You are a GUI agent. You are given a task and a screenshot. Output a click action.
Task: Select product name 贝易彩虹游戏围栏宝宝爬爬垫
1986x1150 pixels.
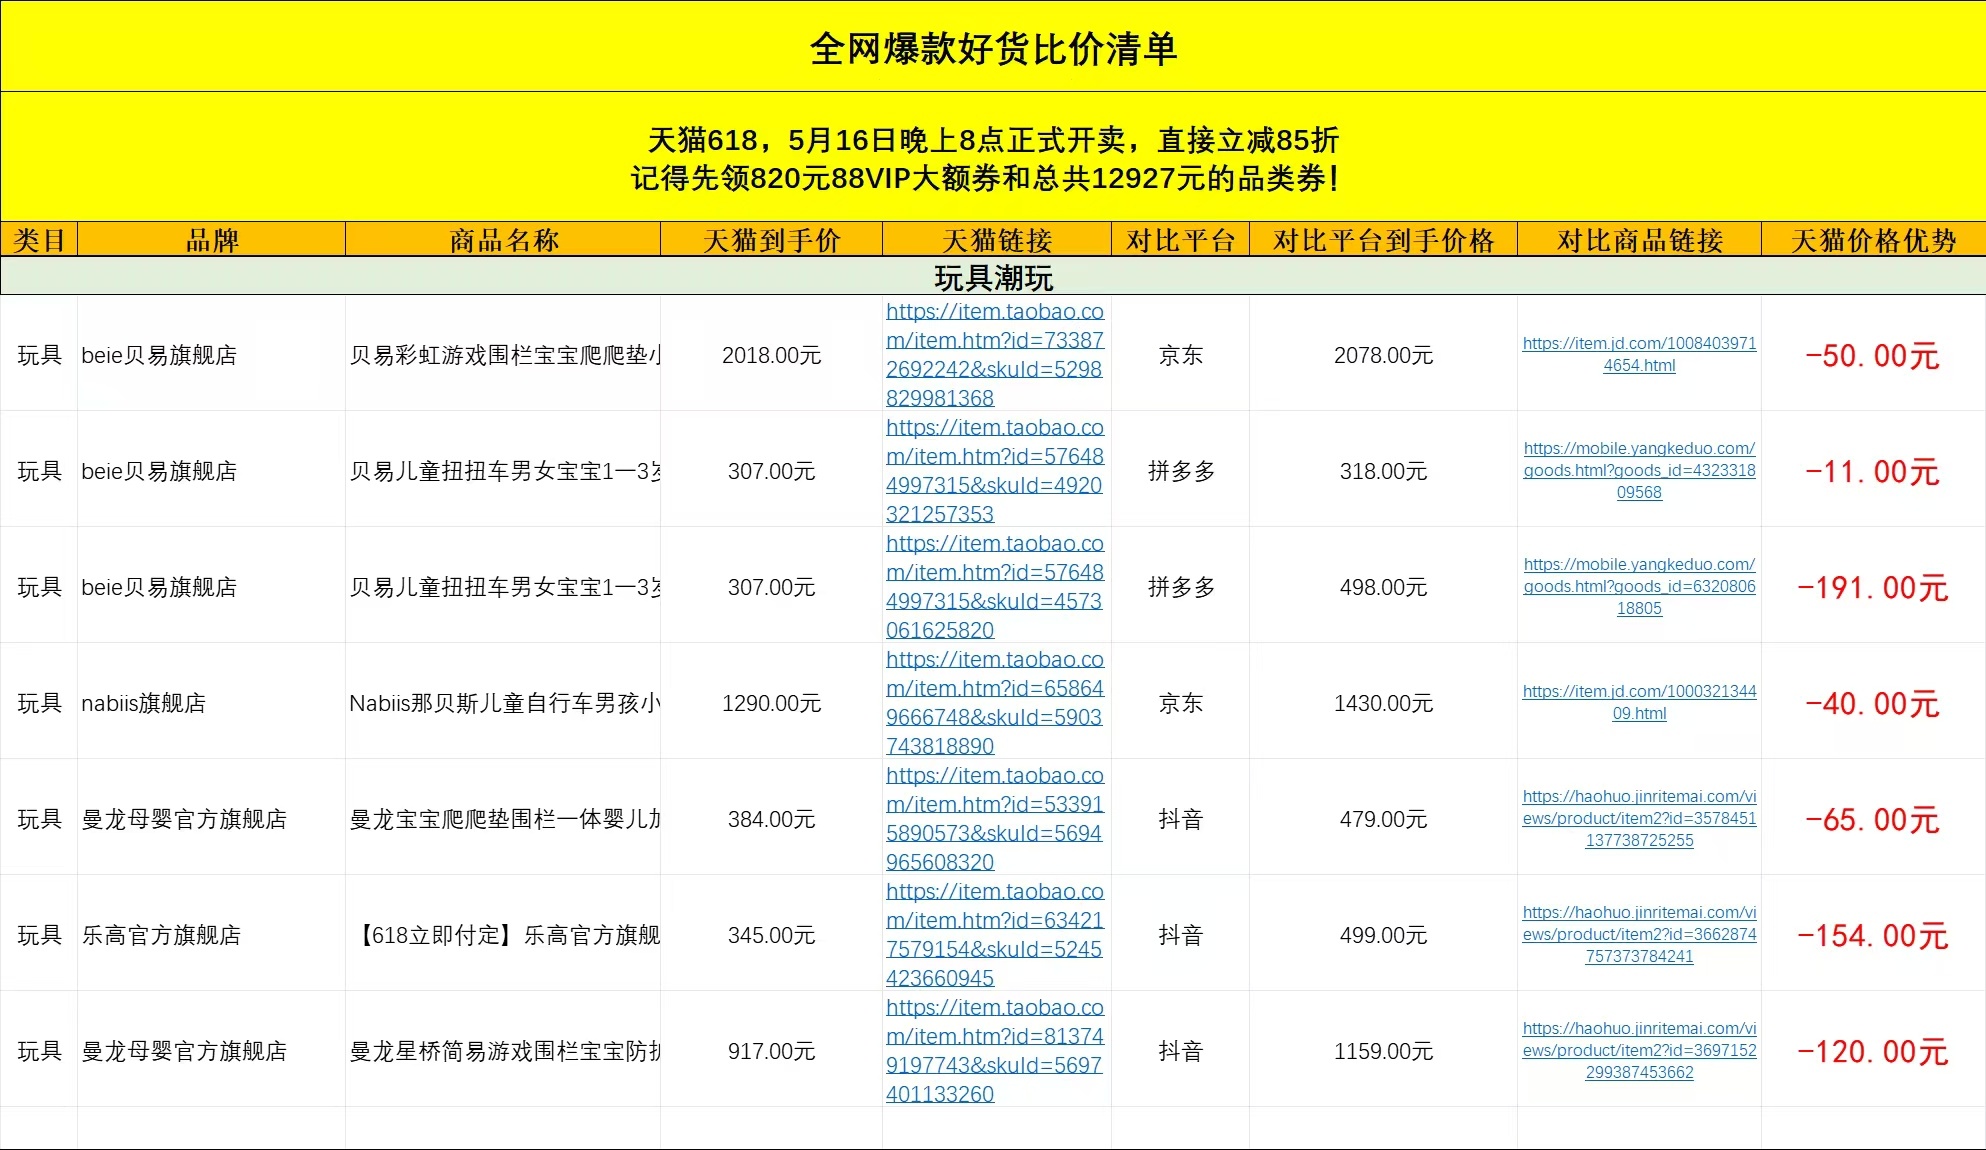(503, 355)
